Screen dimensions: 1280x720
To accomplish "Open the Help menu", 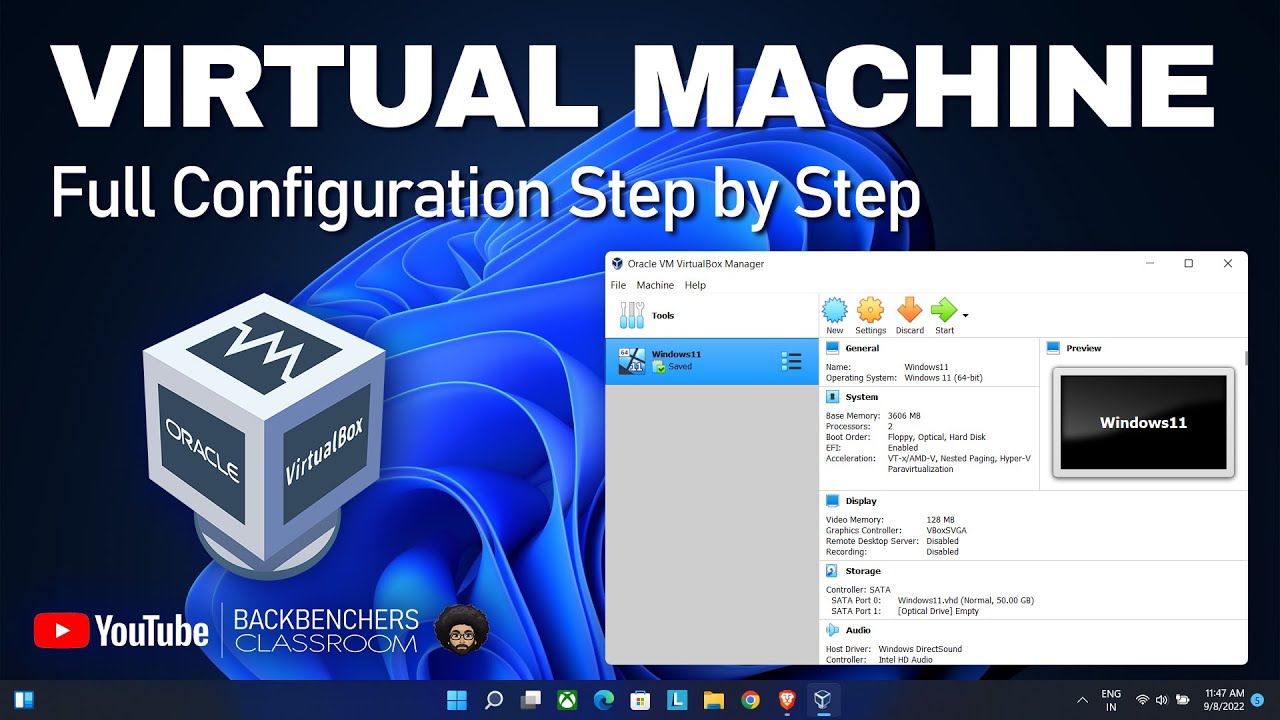I will [x=695, y=285].
